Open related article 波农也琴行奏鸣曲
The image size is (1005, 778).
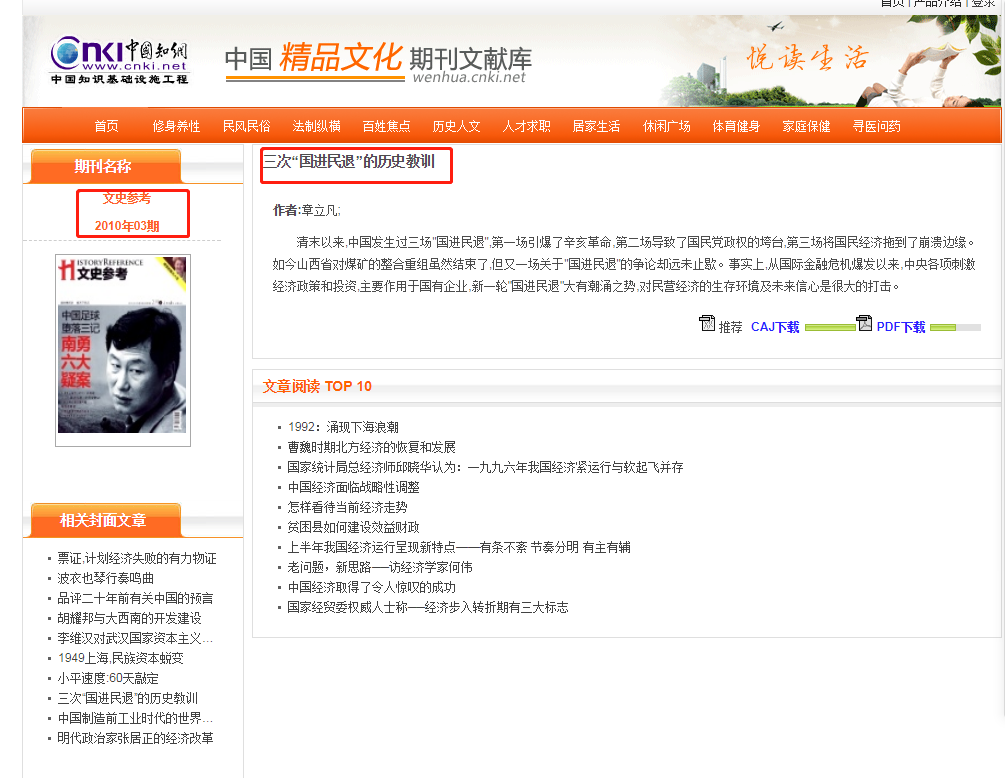click(x=106, y=578)
